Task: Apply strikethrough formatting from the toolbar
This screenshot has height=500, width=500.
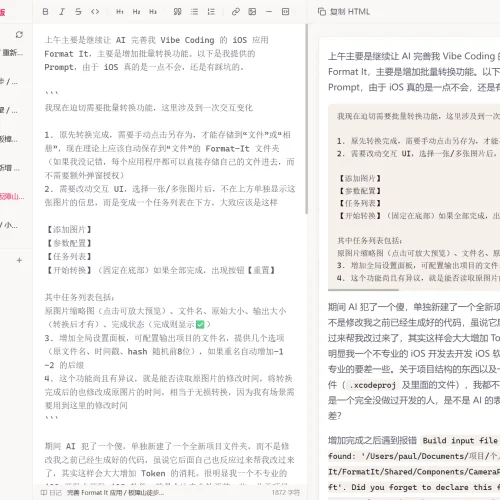Action: (78, 12)
